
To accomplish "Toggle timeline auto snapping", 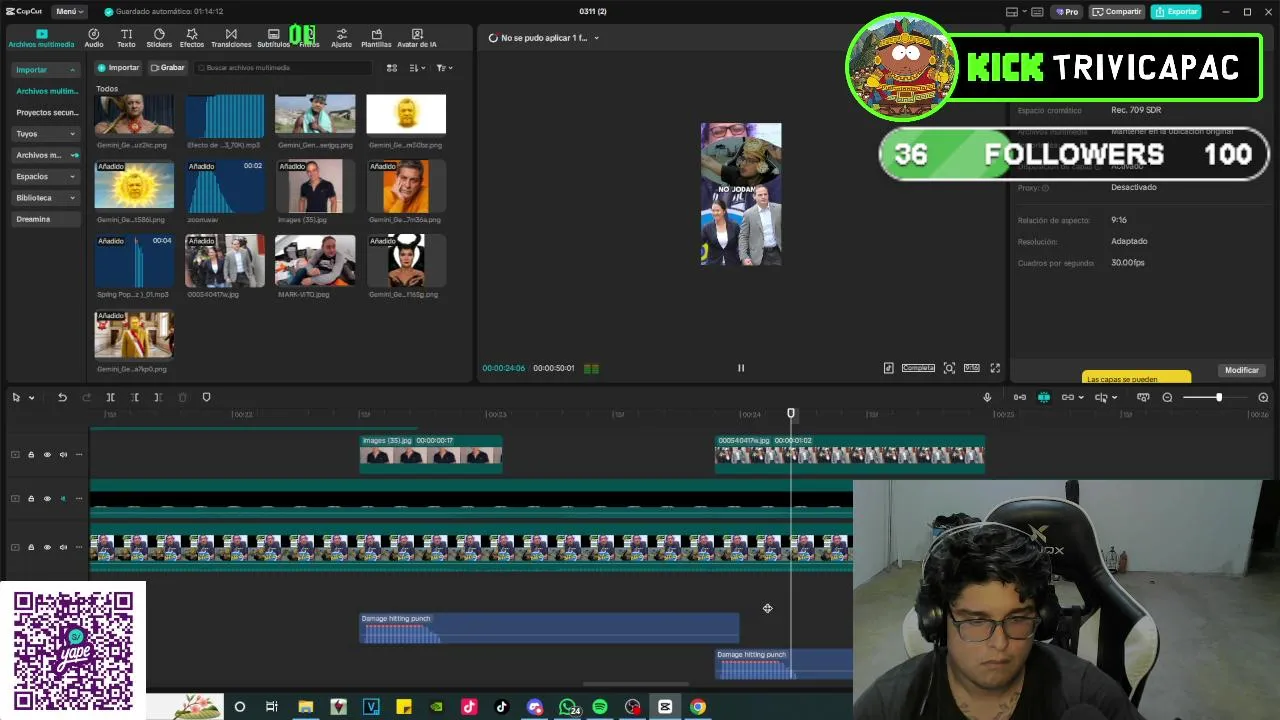I will 1044,398.
